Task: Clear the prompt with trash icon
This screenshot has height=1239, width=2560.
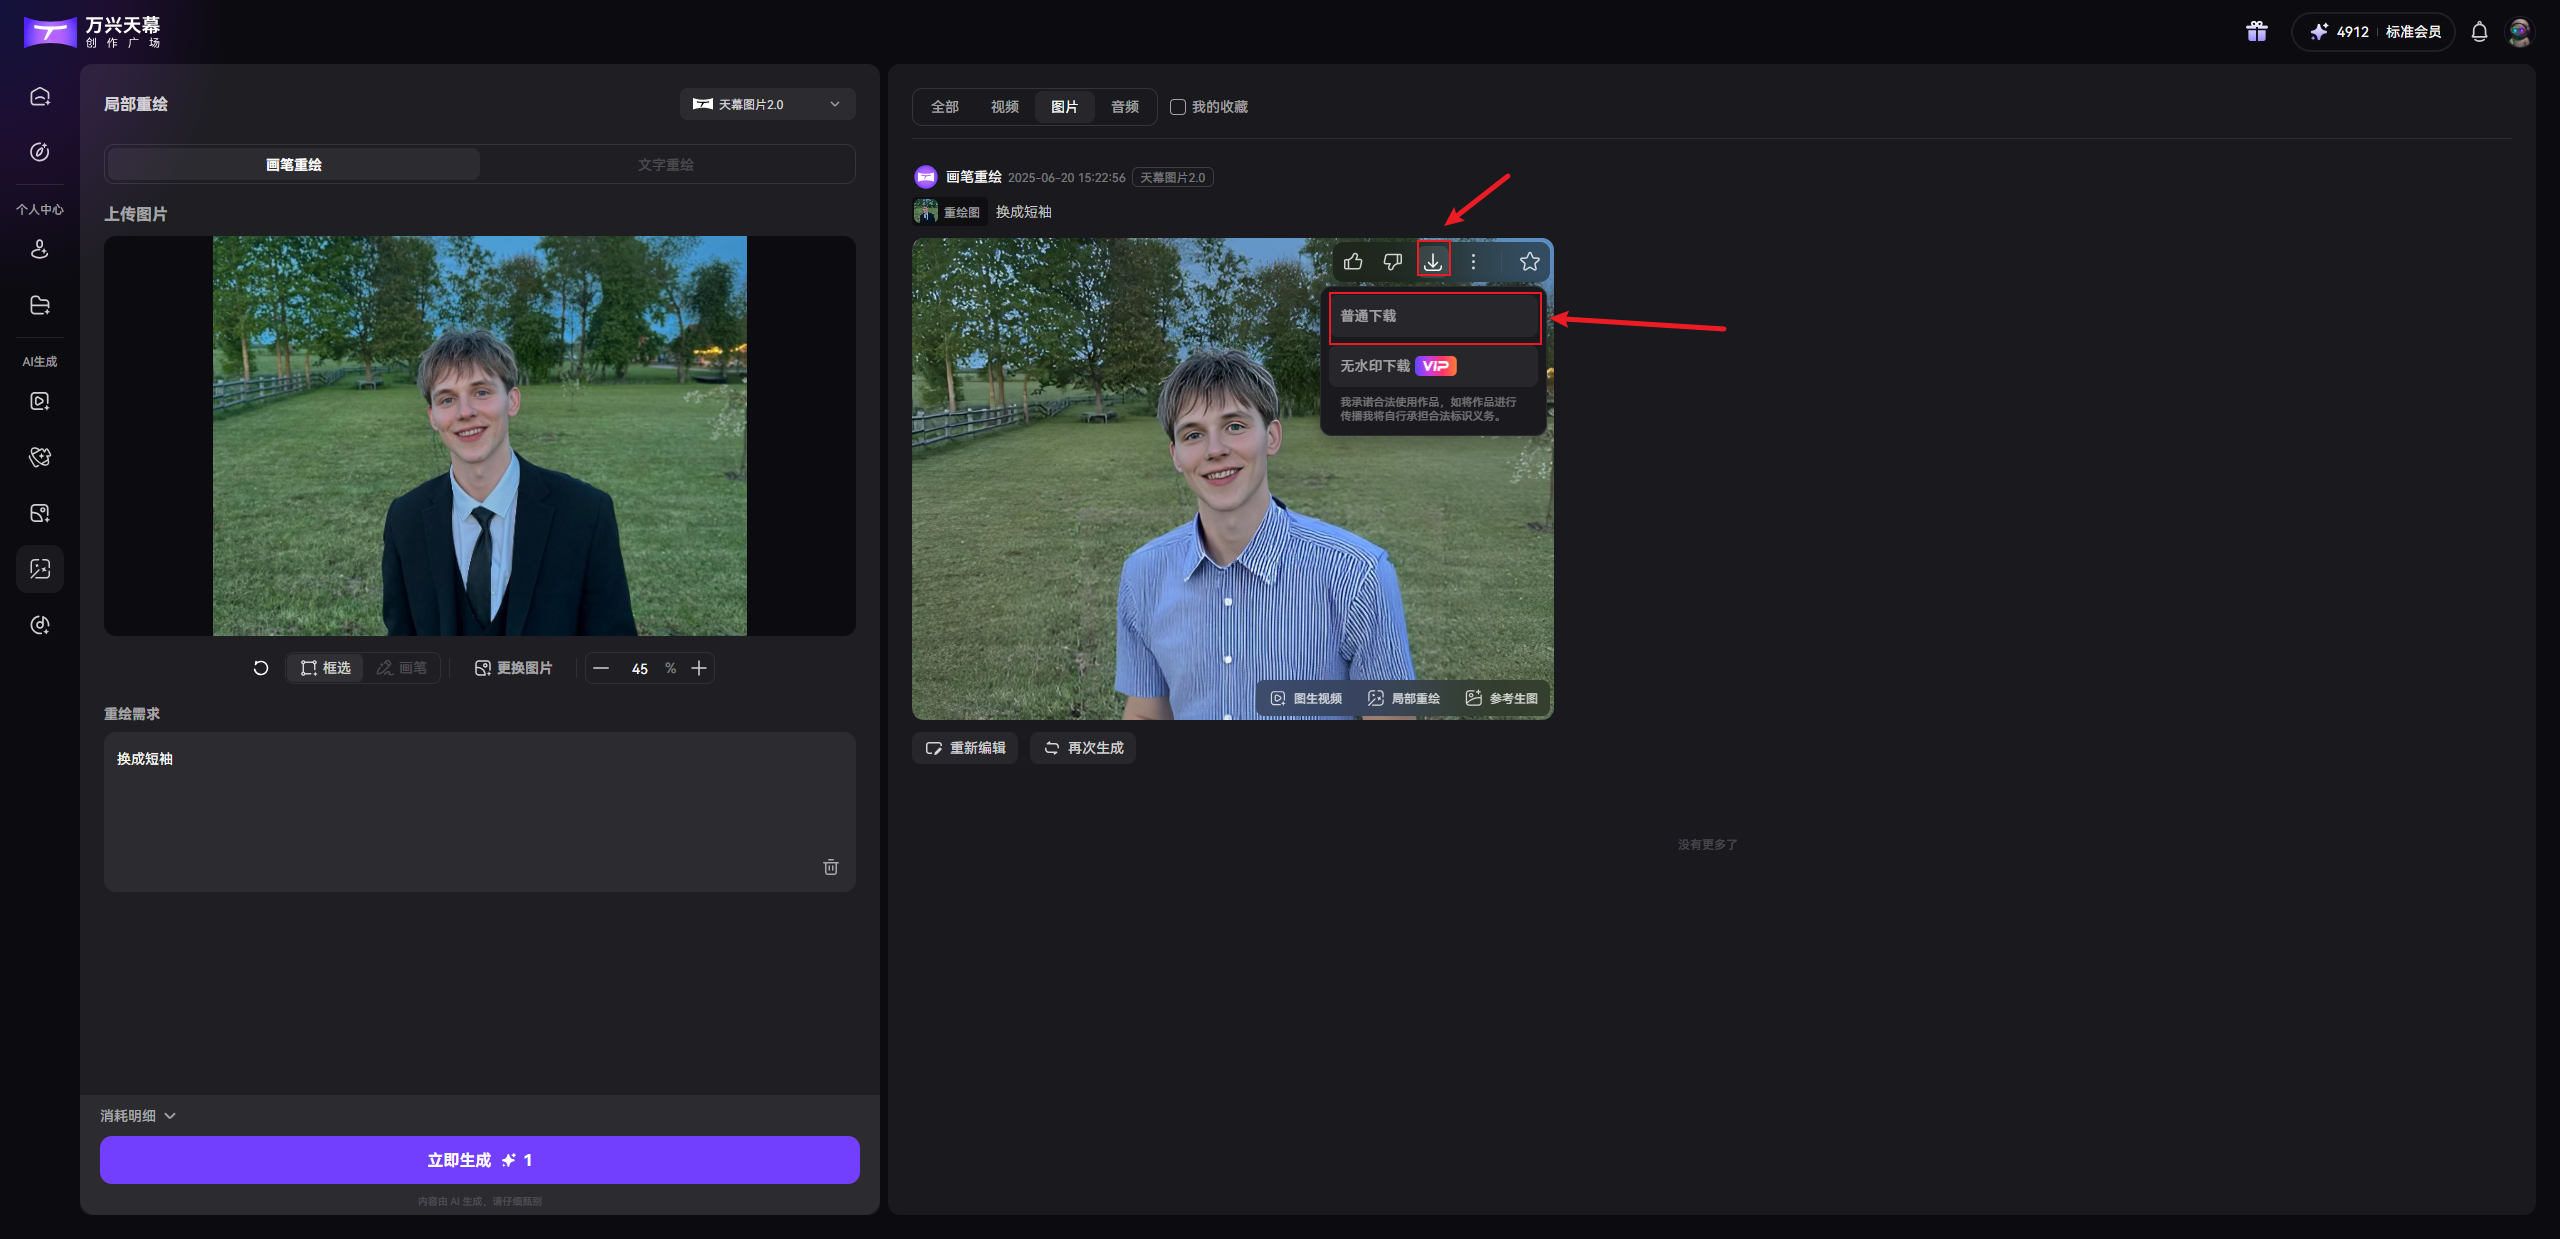Action: click(x=830, y=867)
